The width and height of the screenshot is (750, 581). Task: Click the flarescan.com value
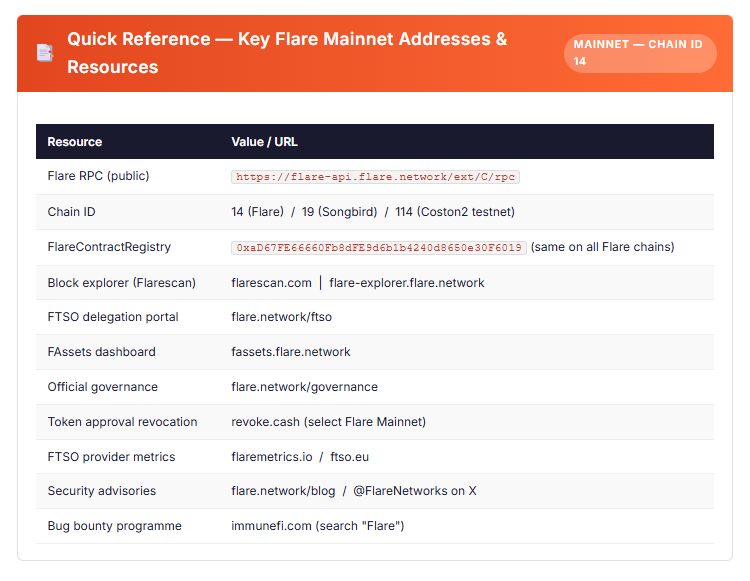tap(271, 283)
